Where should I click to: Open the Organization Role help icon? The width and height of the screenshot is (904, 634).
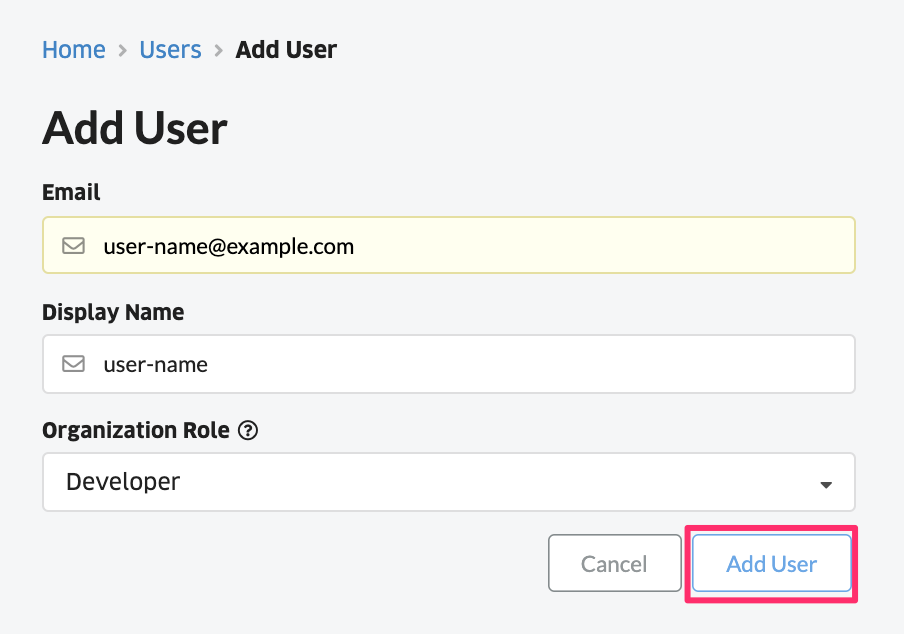248,430
